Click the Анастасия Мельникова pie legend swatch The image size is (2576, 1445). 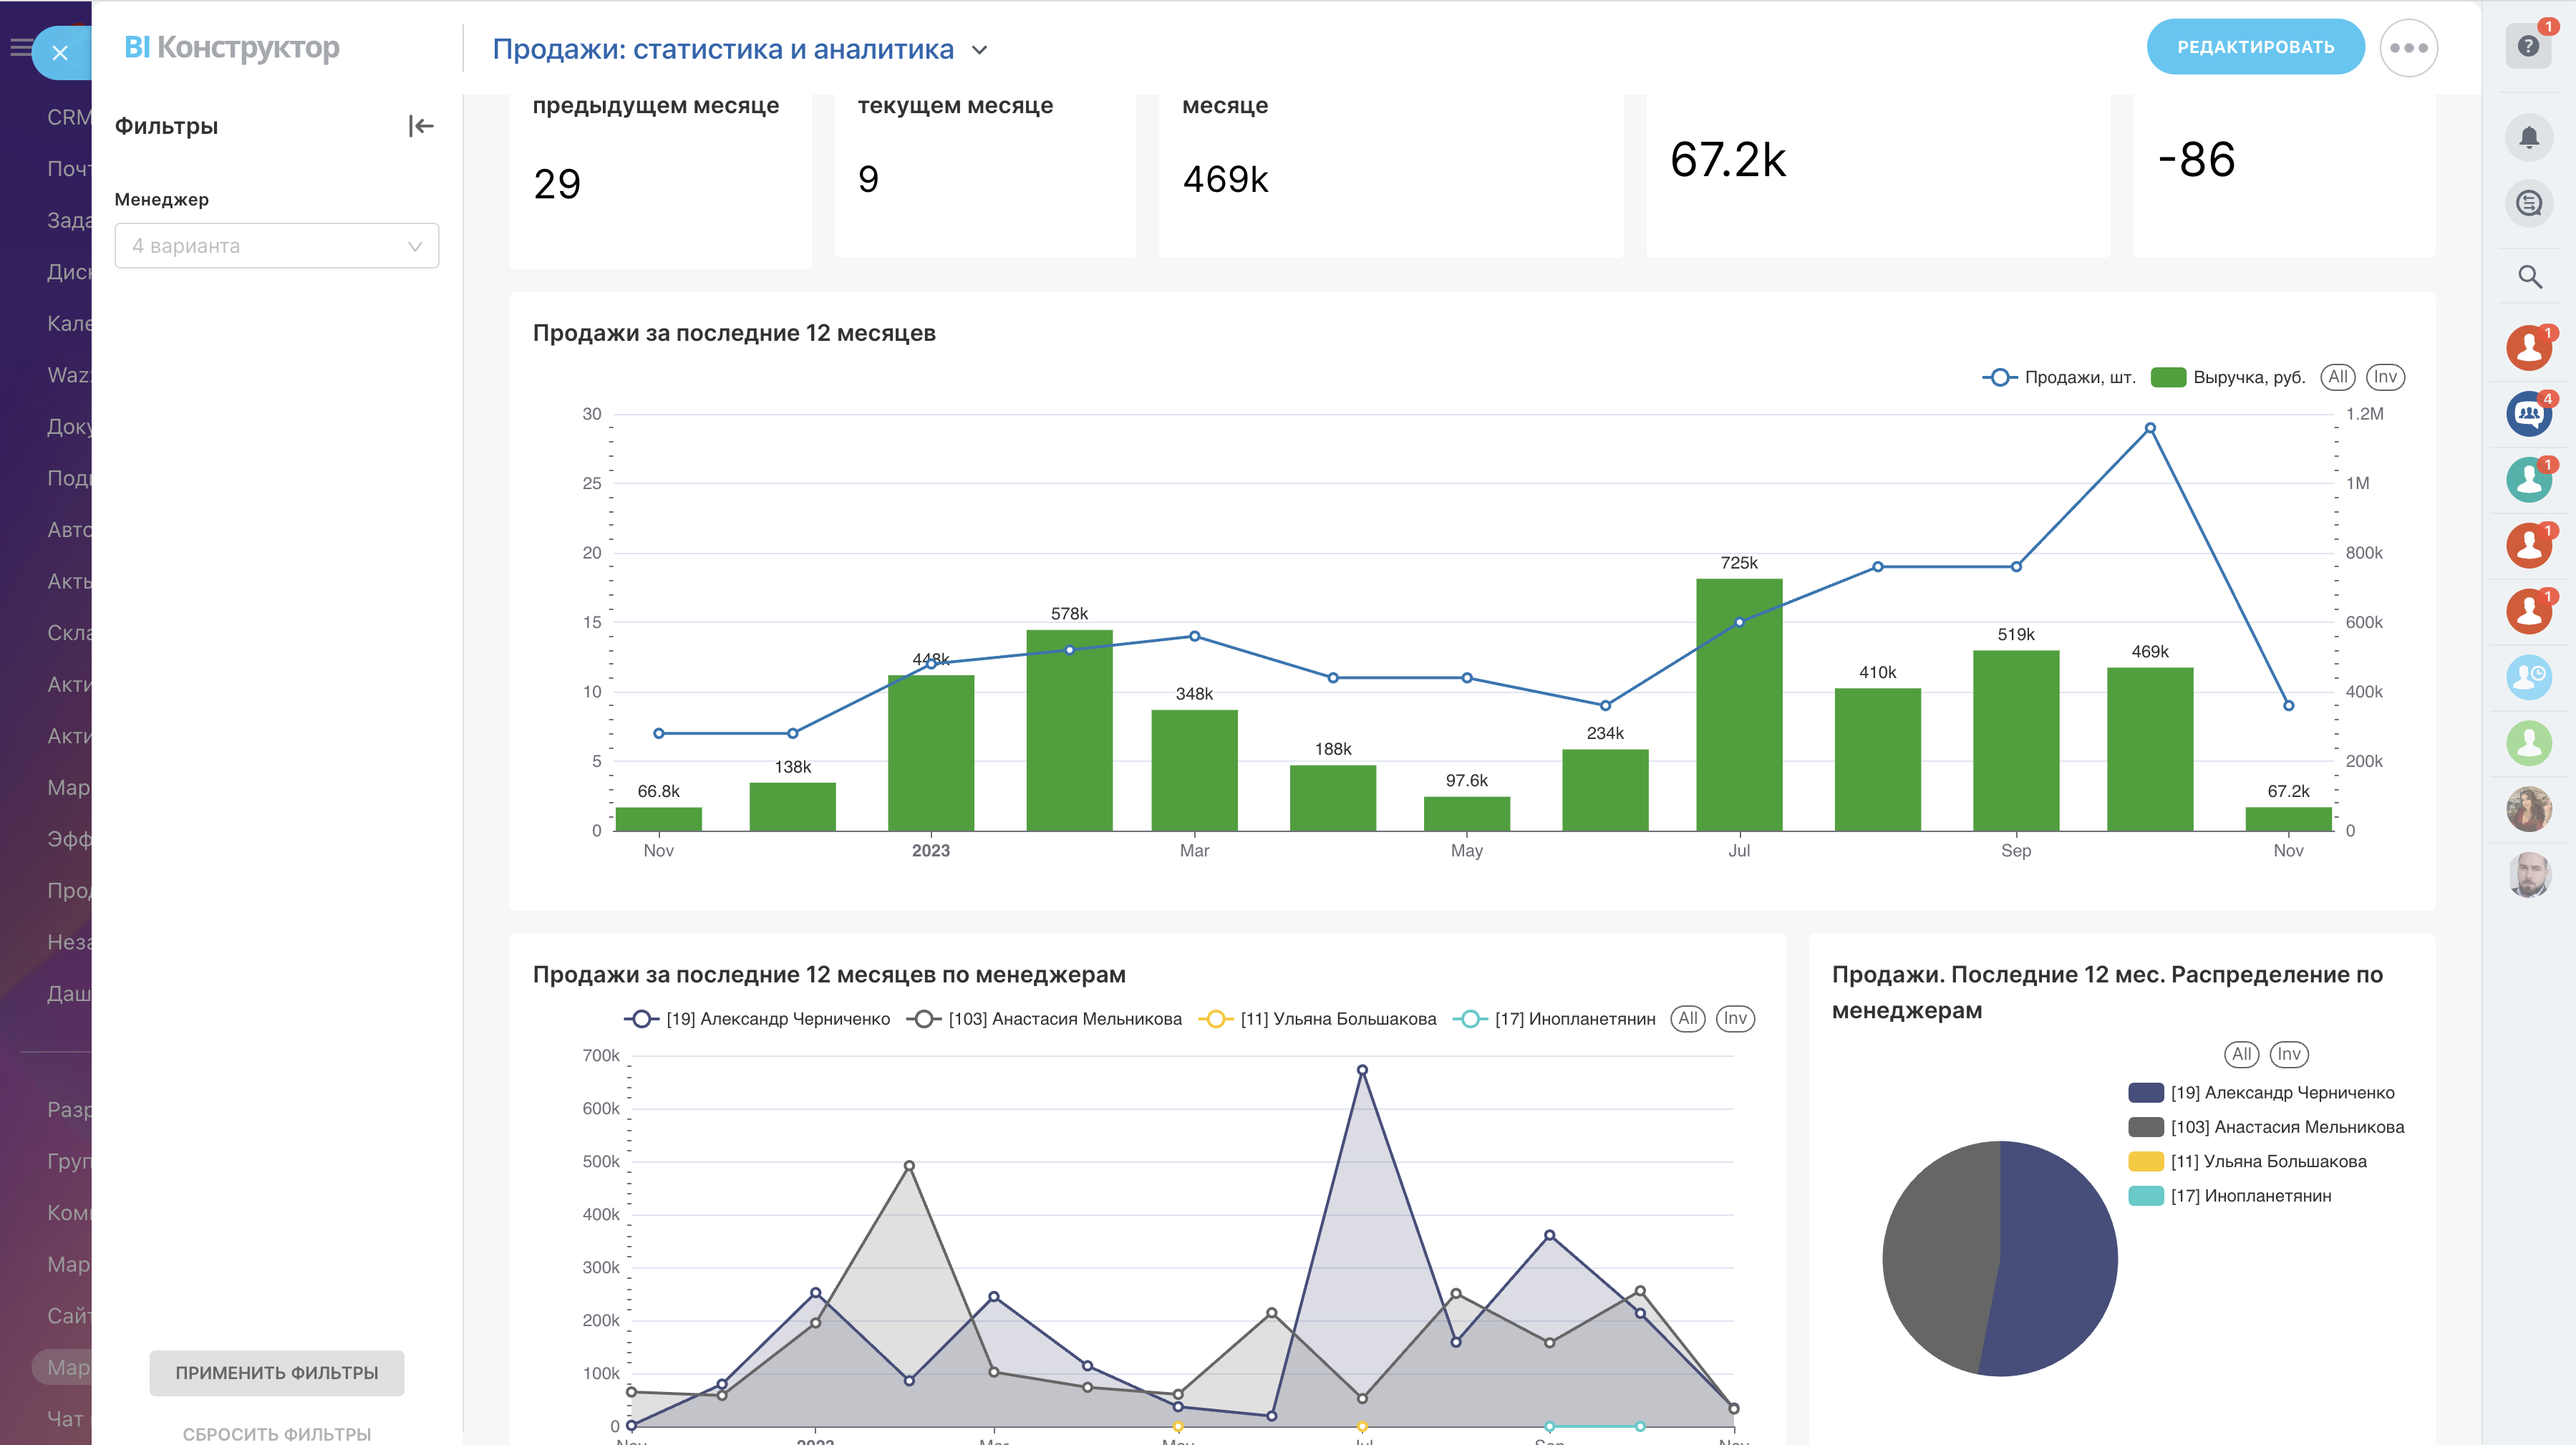[x=2145, y=1127]
